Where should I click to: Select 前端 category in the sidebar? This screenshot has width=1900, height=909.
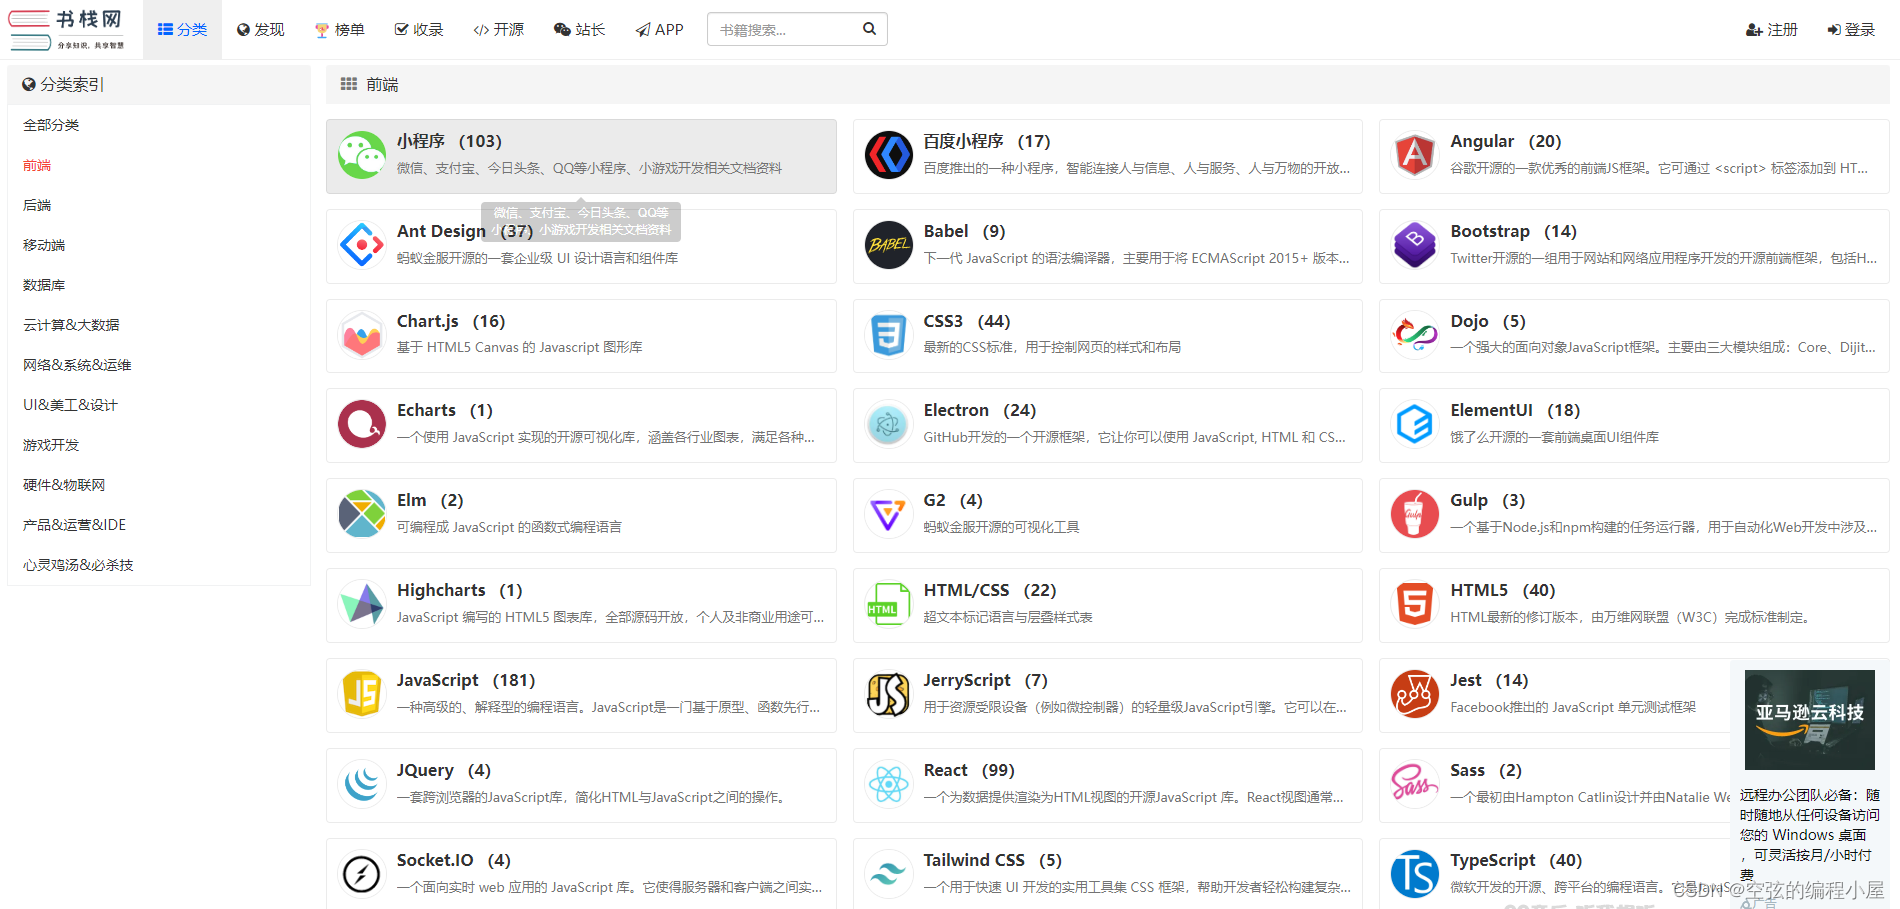tap(37, 165)
